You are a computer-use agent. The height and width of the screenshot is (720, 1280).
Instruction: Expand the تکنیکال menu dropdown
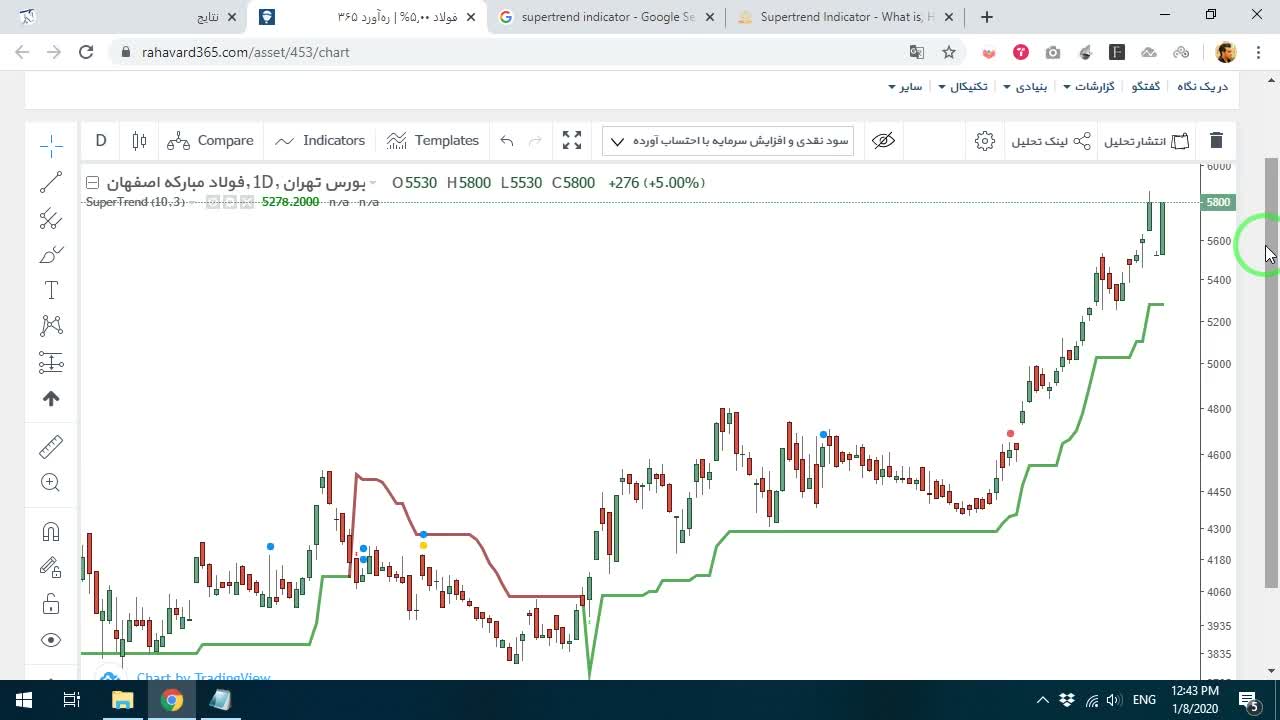[962, 87]
